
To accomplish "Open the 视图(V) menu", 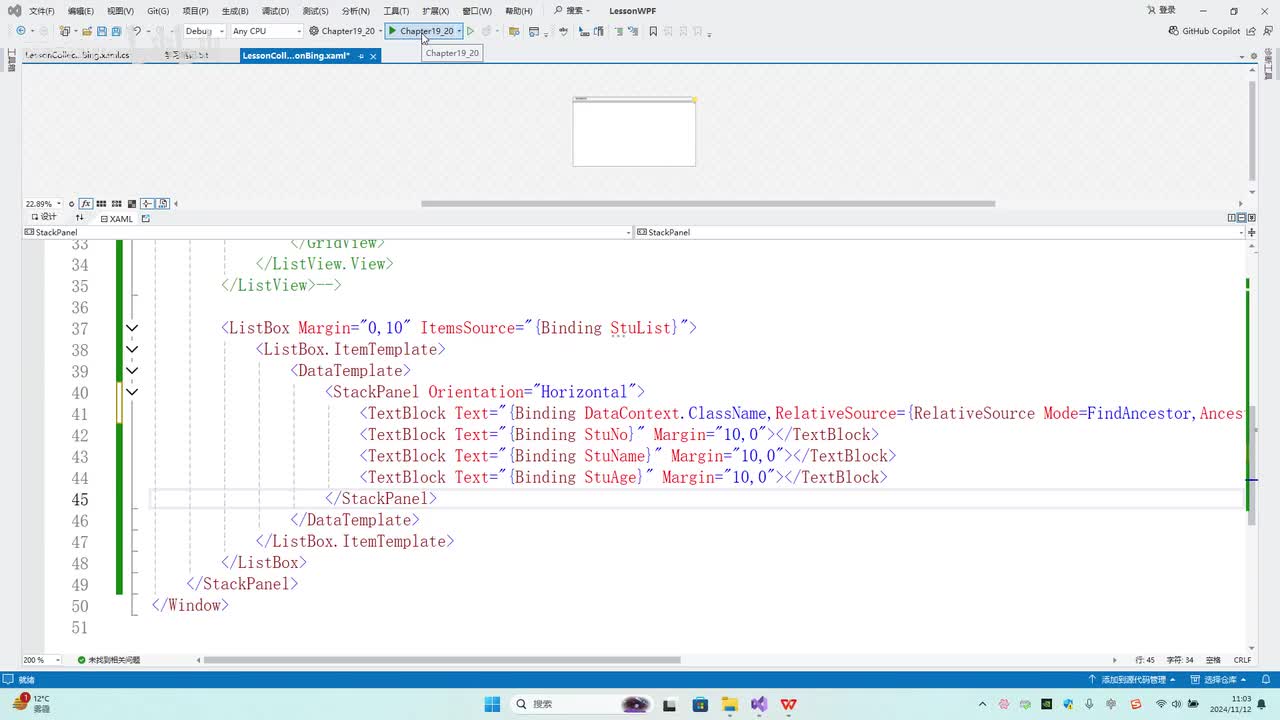I will tap(120, 11).
